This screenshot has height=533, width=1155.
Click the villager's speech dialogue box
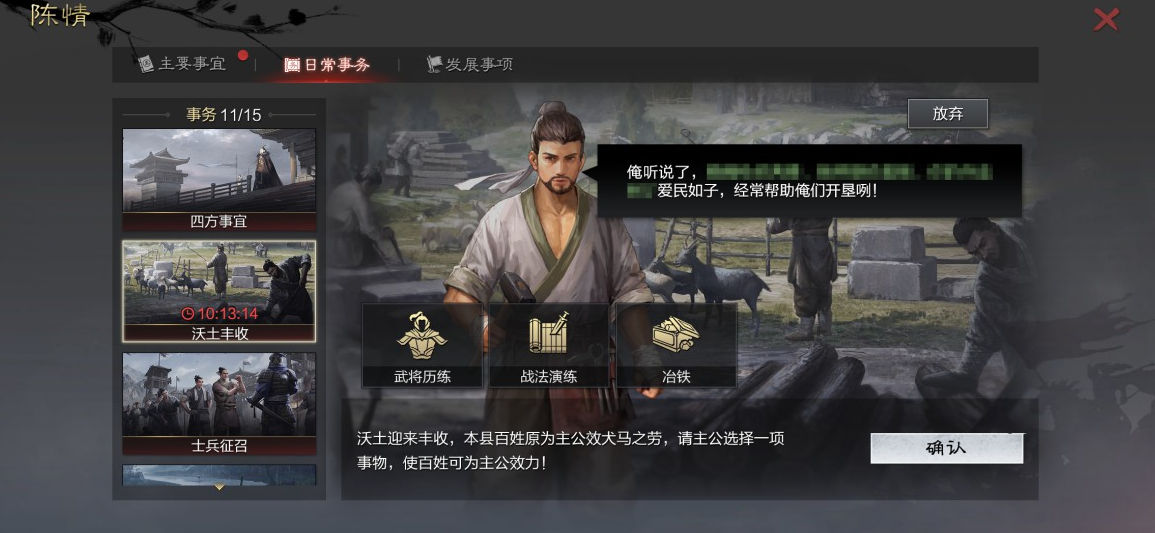click(809, 180)
